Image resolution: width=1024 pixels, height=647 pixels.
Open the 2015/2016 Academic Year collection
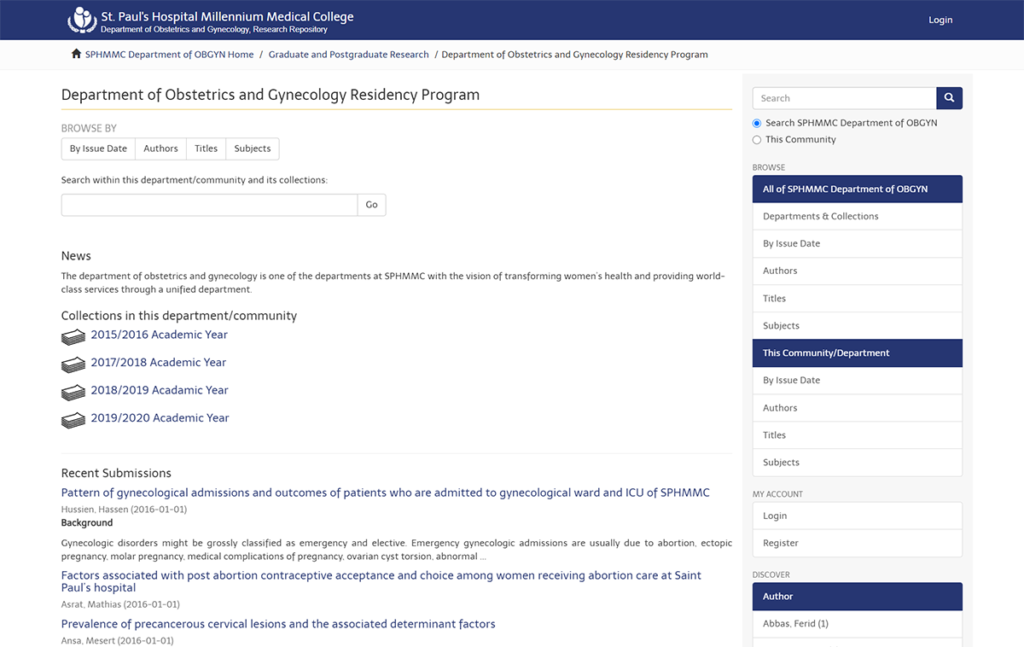(x=159, y=334)
